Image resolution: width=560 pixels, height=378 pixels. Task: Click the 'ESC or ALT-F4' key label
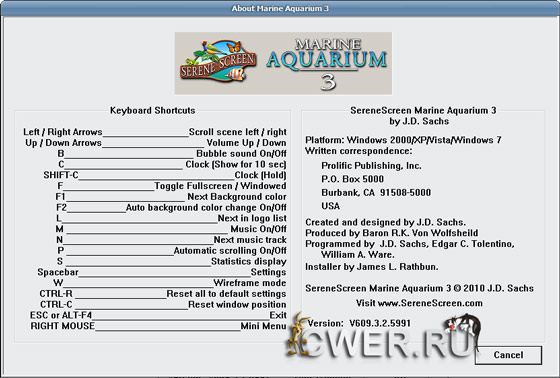pyautogui.click(x=61, y=315)
